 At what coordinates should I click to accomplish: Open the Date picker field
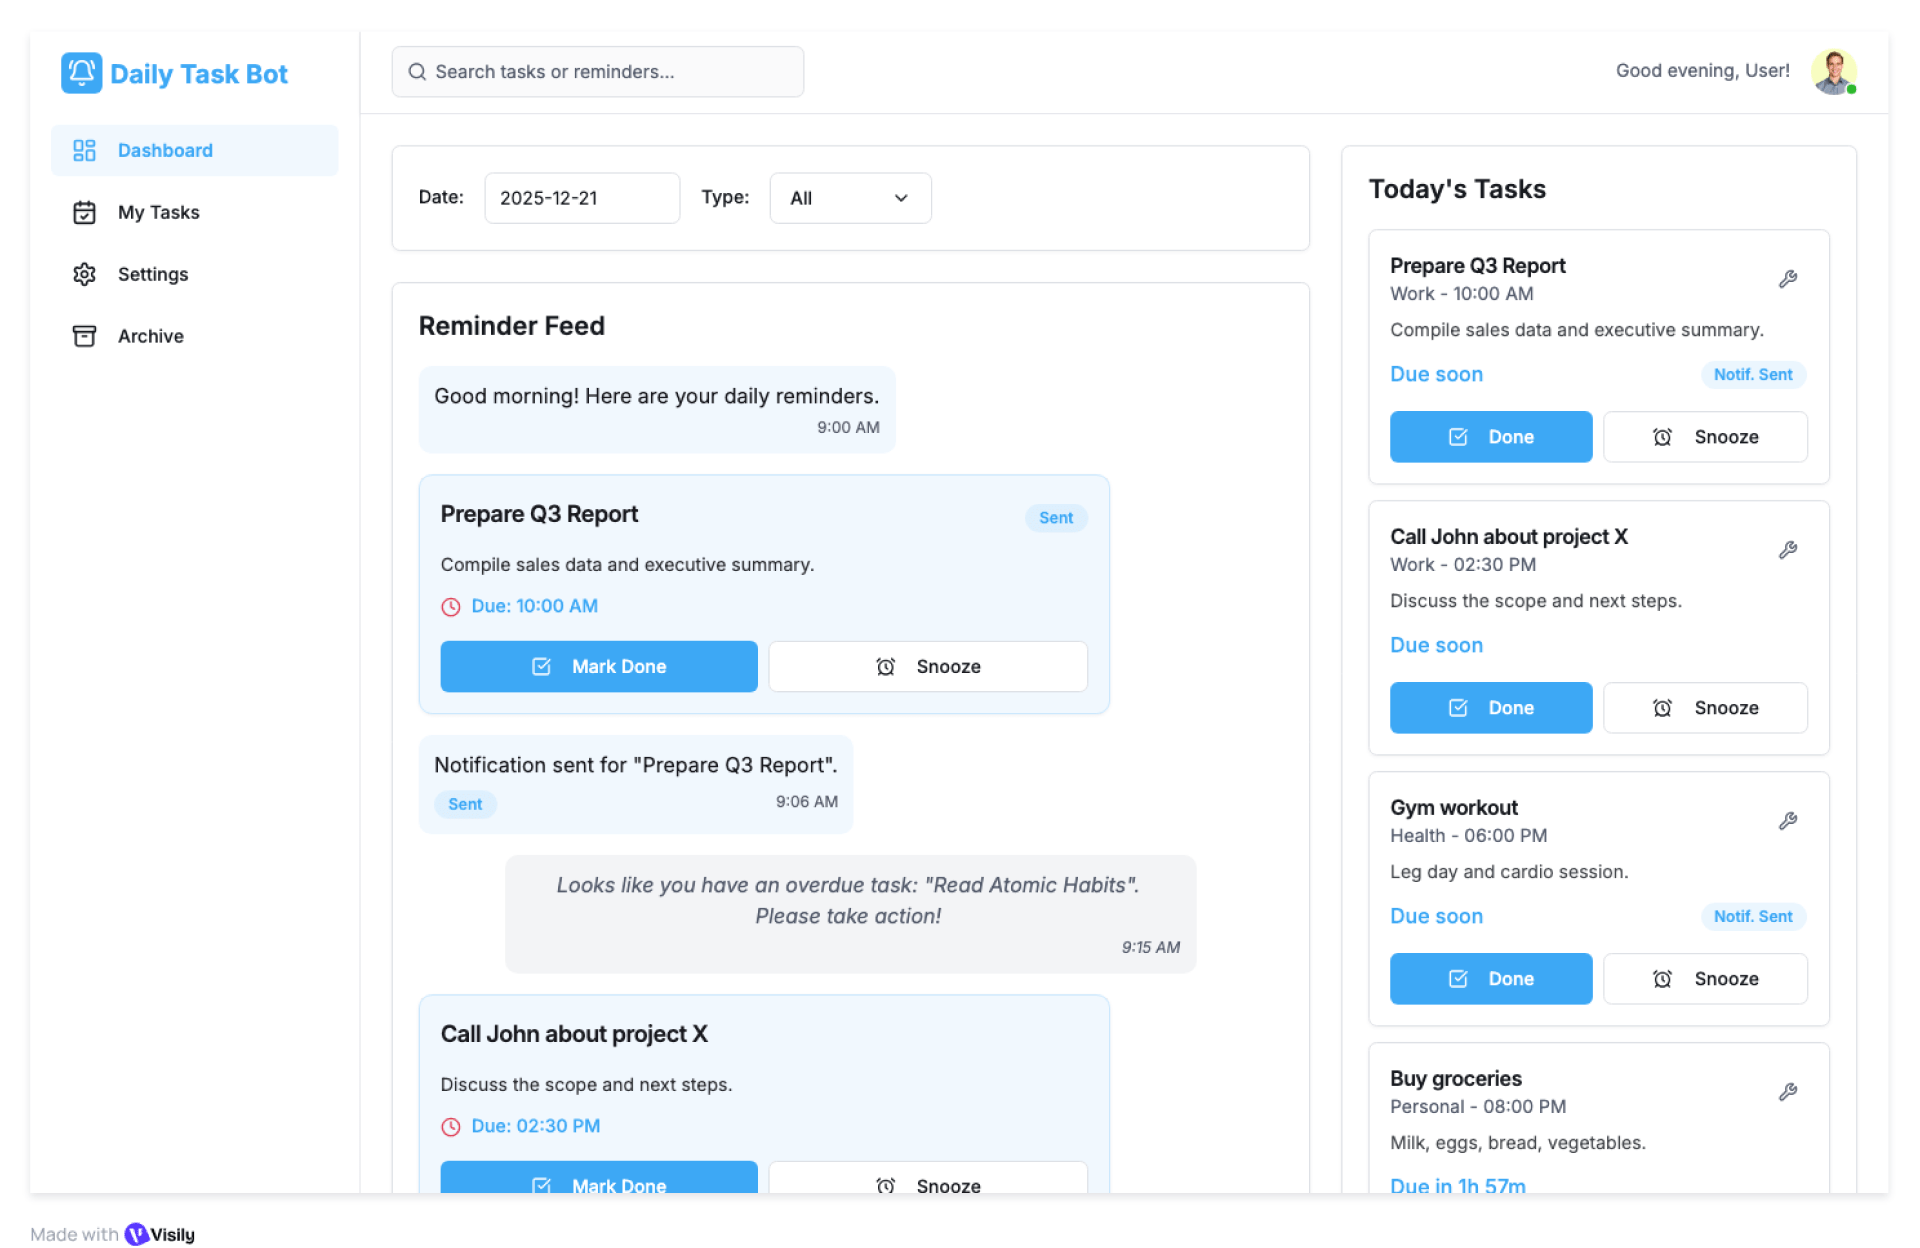tap(581, 198)
